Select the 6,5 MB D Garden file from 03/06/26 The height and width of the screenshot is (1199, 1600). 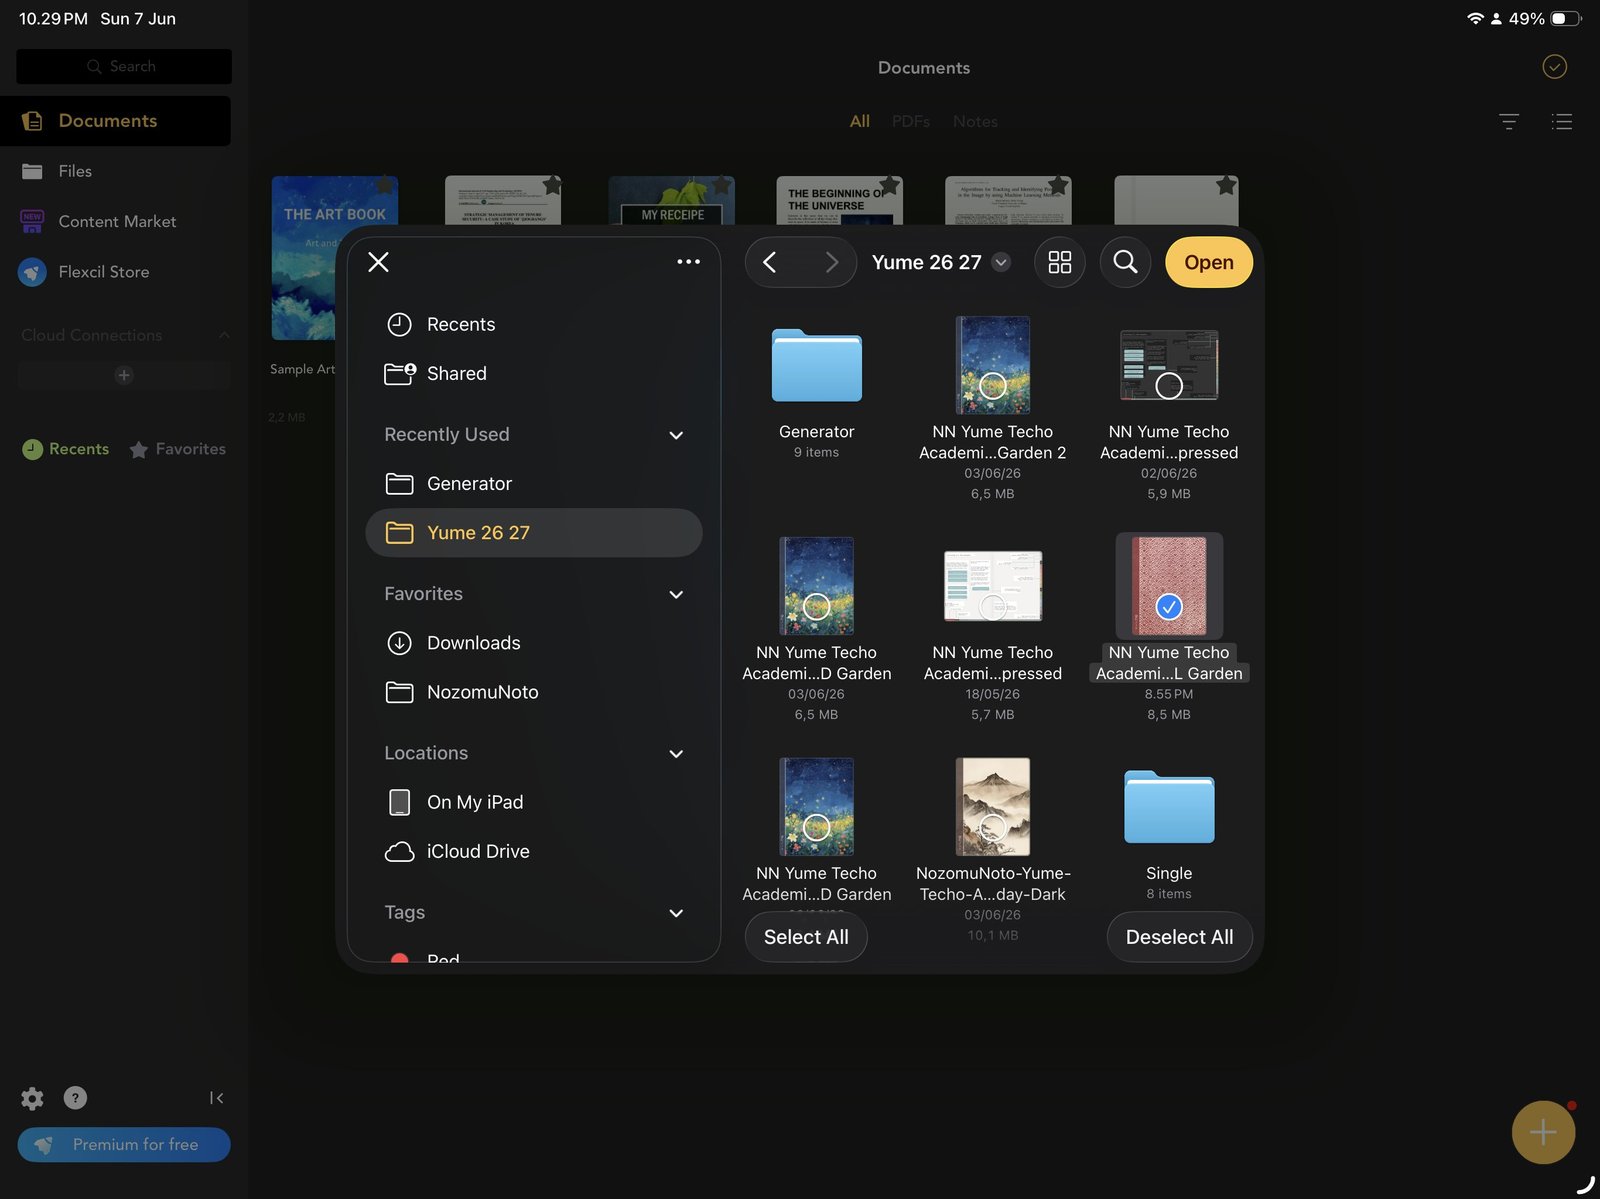tap(817, 586)
